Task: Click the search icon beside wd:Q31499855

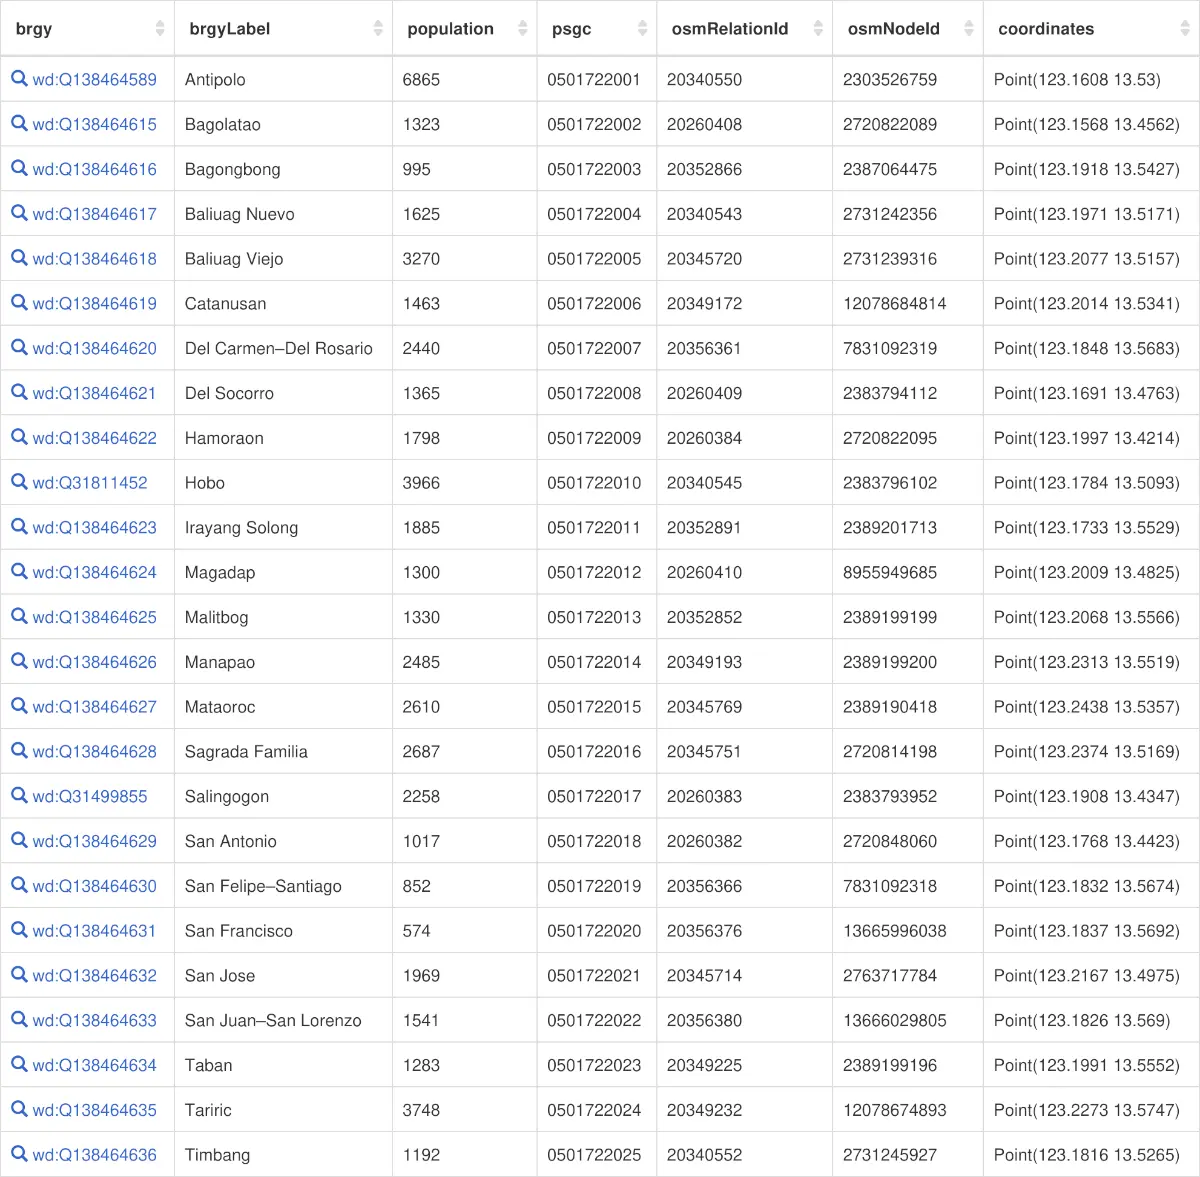Action: click(x=19, y=795)
